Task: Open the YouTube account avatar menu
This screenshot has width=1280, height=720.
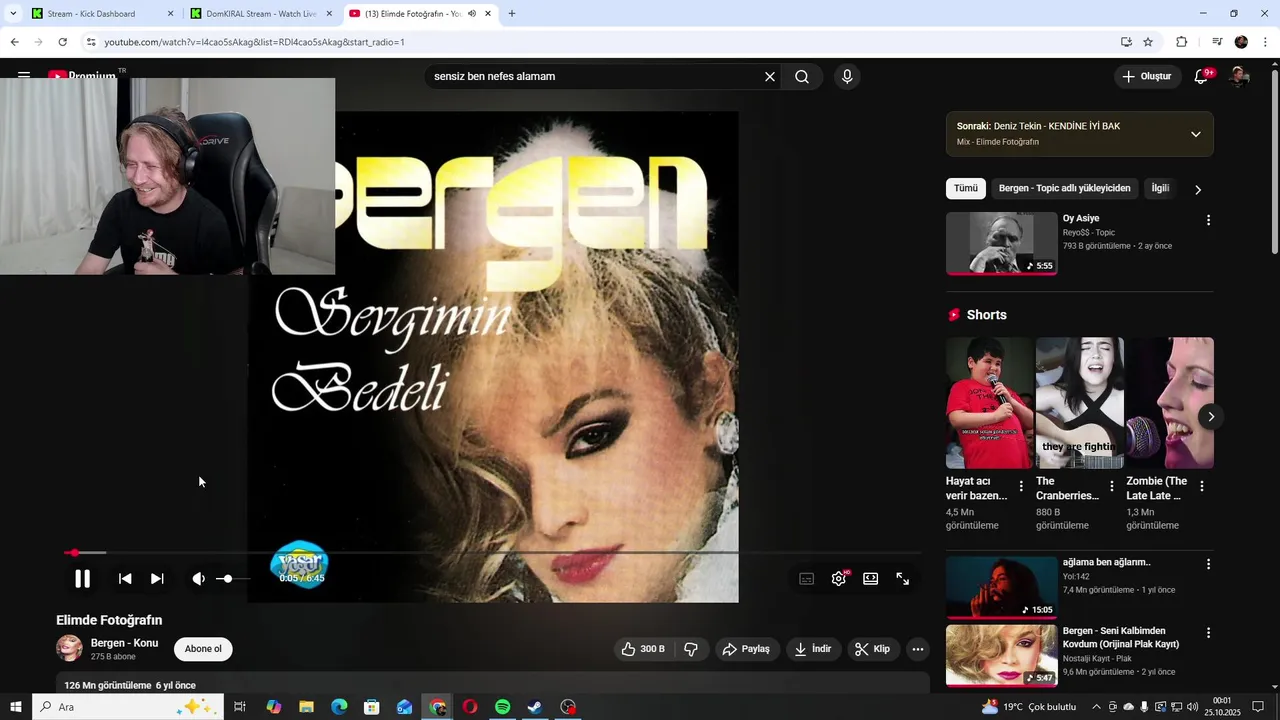Action: coord(1239,76)
